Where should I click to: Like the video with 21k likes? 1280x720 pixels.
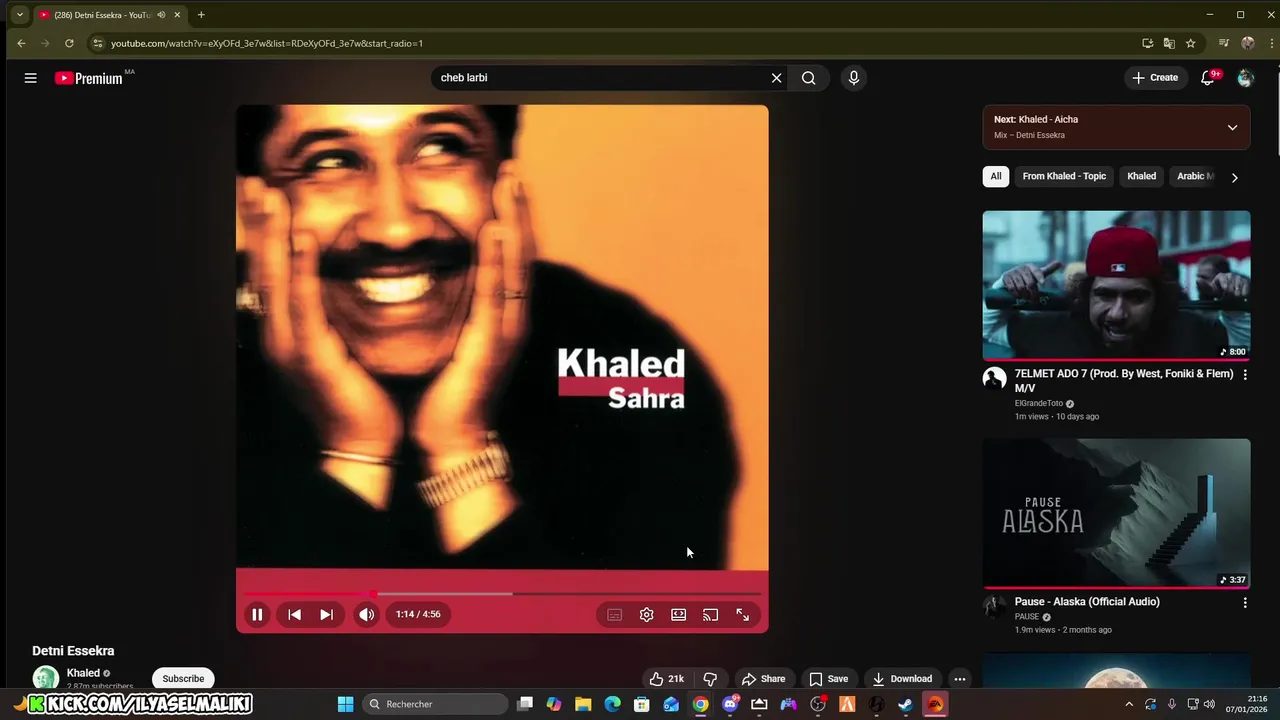[x=666, y=679]
